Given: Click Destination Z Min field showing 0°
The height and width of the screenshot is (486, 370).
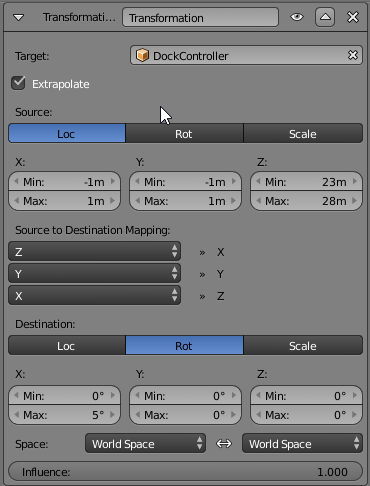Looking at the screenshot, I should tap(306, 396).
